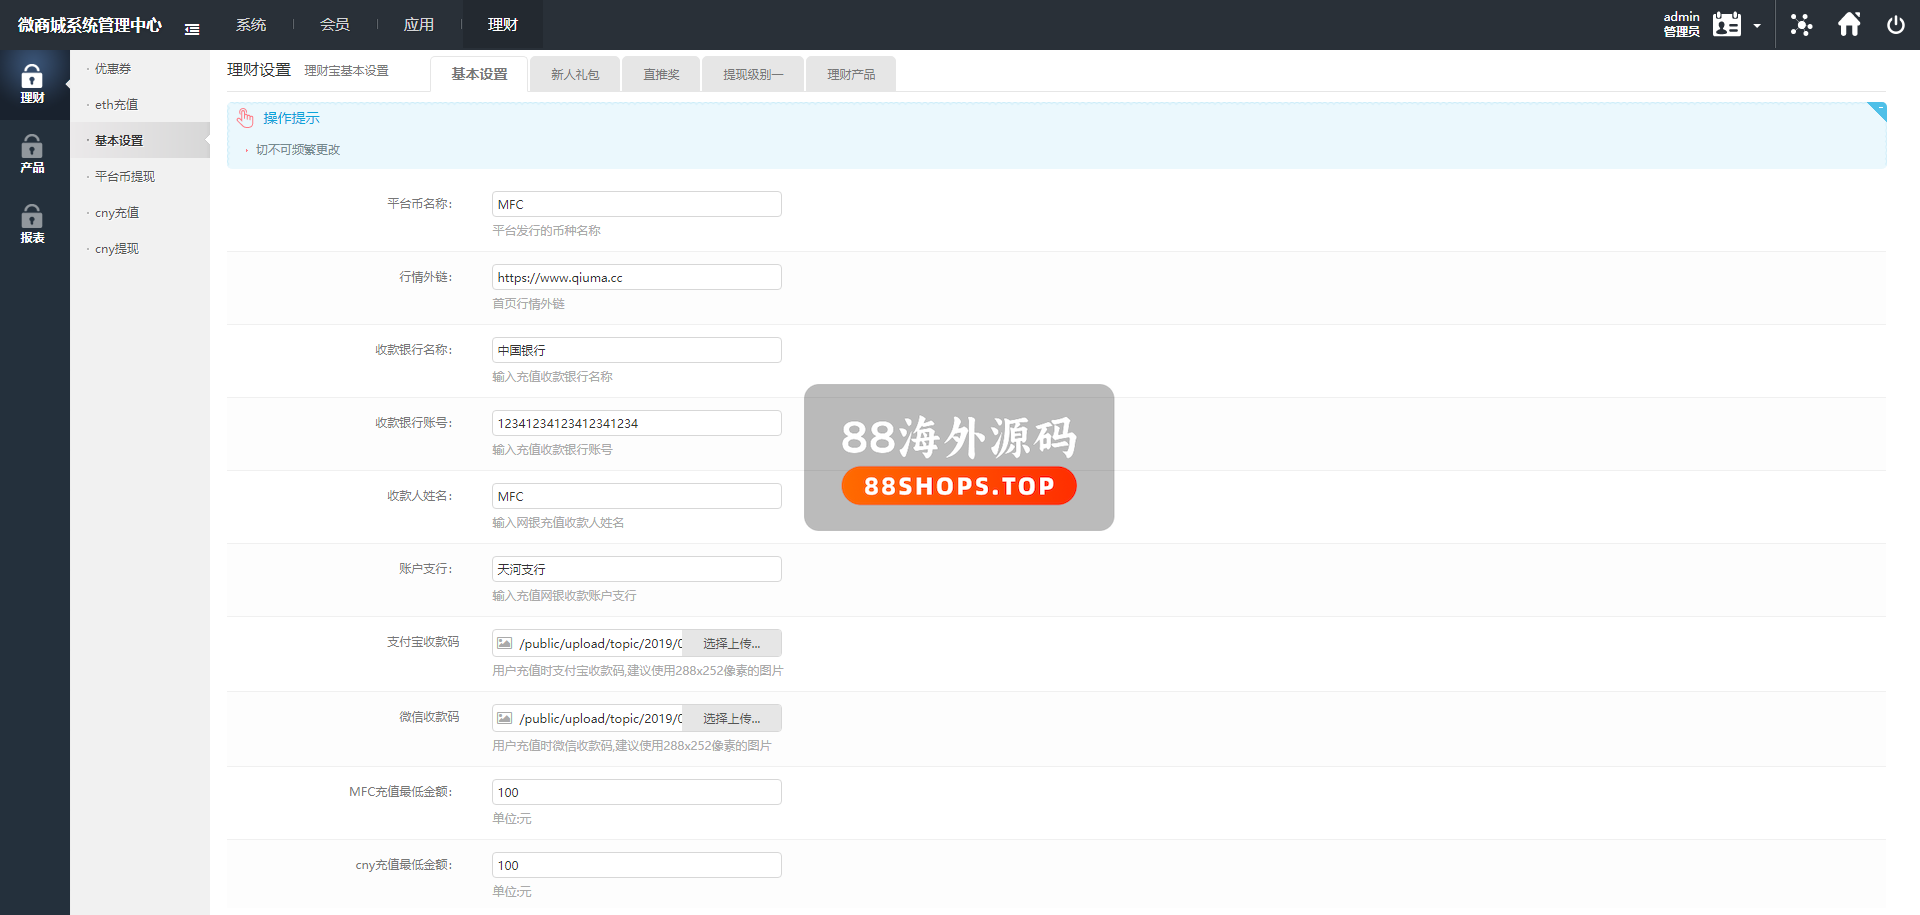The width and height of the screenshot is (1920, 915).
Task: Open eth充值 in the side menu
Action: point(117,105)
